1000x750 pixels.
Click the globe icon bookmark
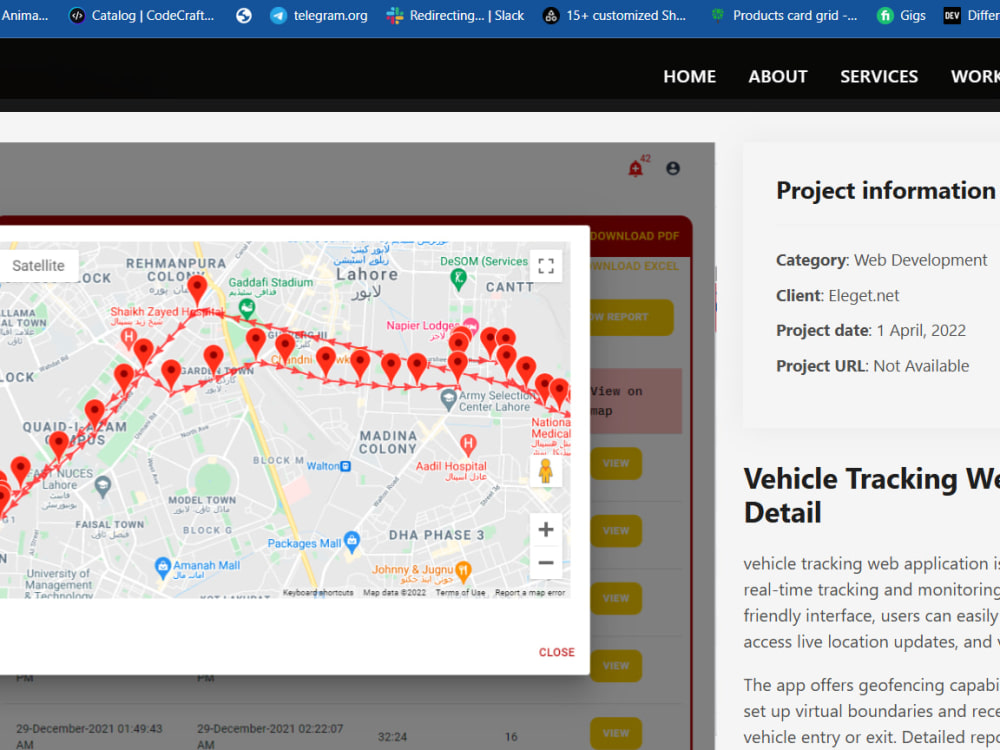[244, 15]
